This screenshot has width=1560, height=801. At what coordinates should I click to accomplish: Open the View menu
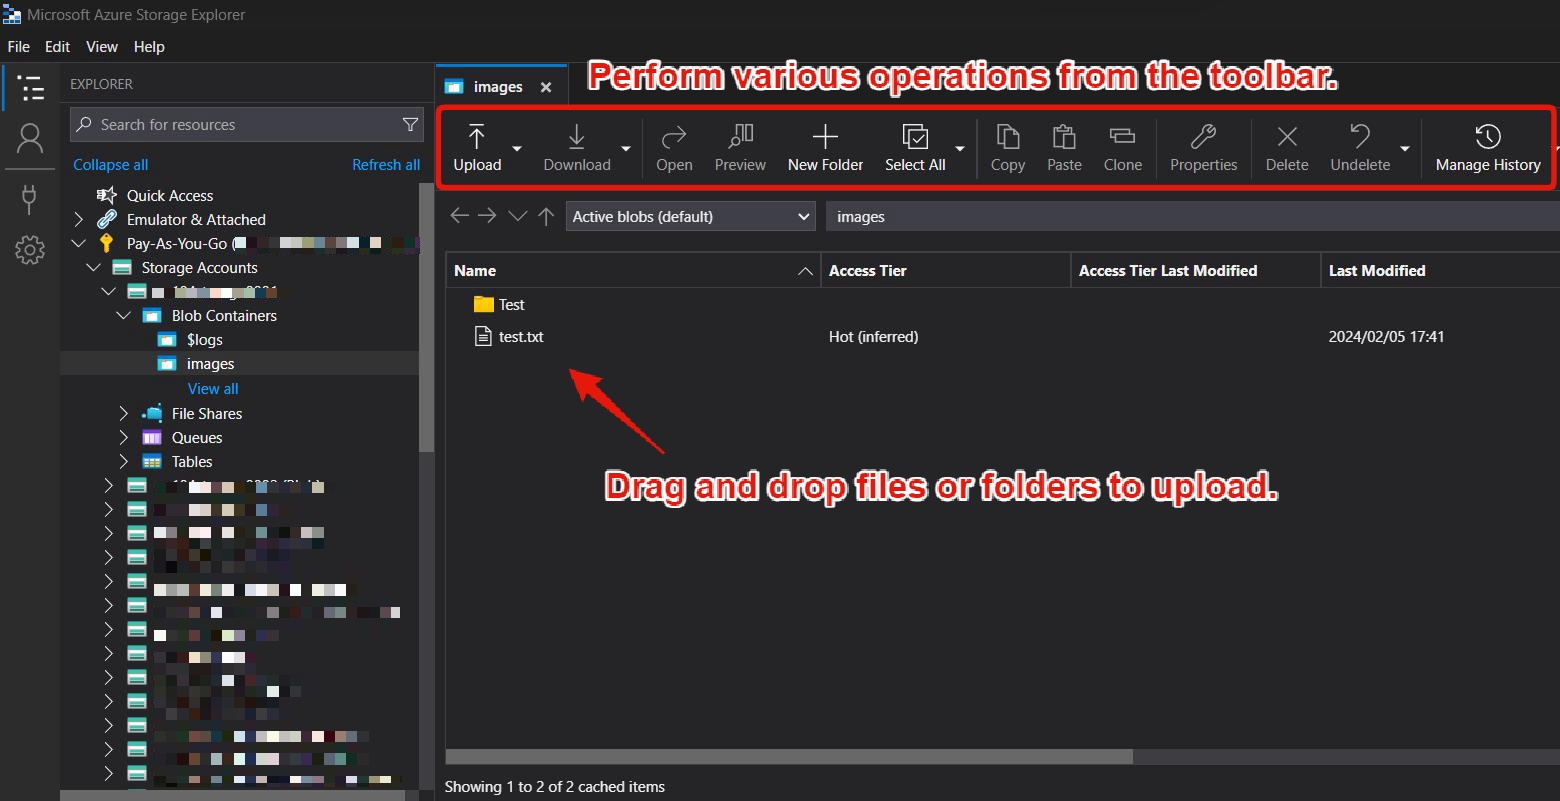point(102,46)
